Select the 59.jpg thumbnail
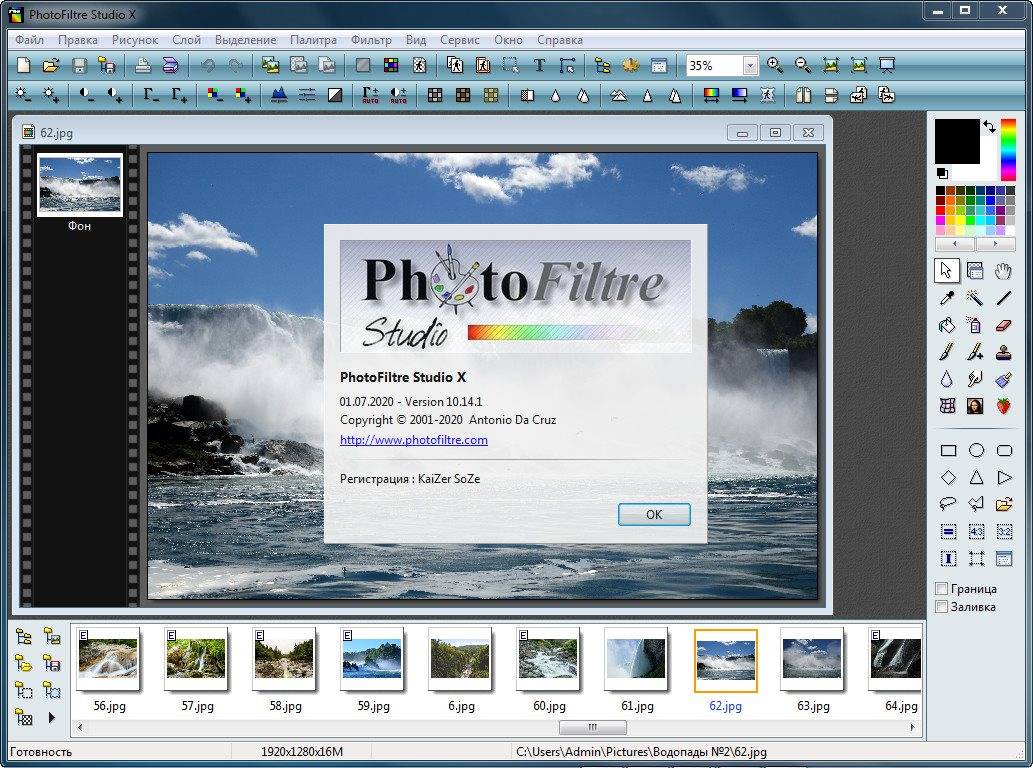This screenshot has width=1033, height=768. (x=372, y=659)
